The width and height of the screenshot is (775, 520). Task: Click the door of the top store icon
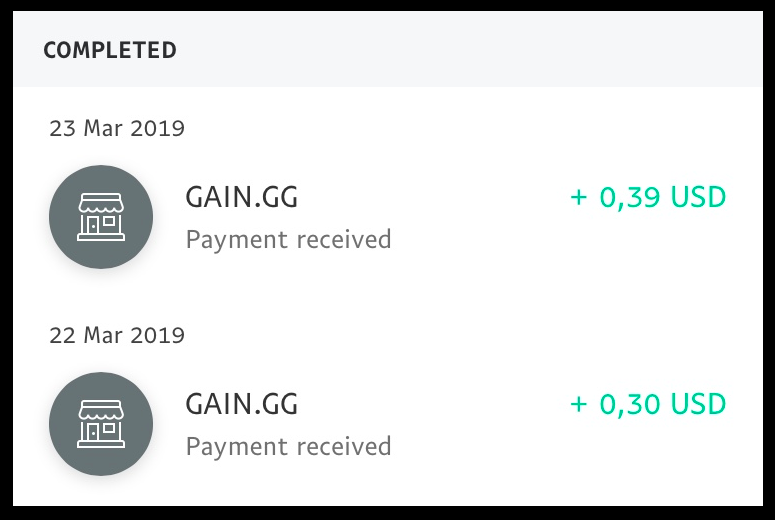tap(93, 225)
